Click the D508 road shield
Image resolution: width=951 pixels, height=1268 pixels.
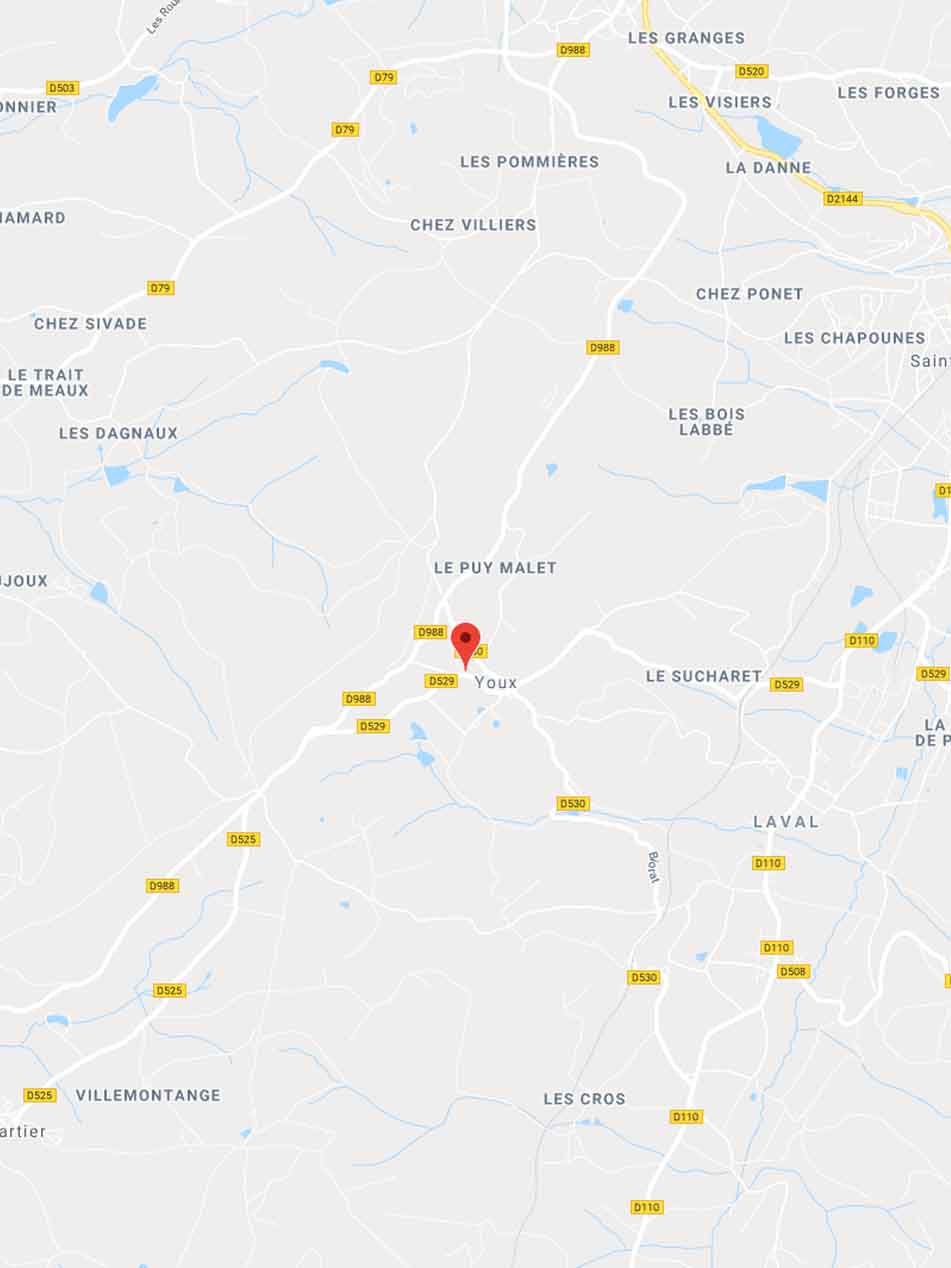(x=793, y=971)
